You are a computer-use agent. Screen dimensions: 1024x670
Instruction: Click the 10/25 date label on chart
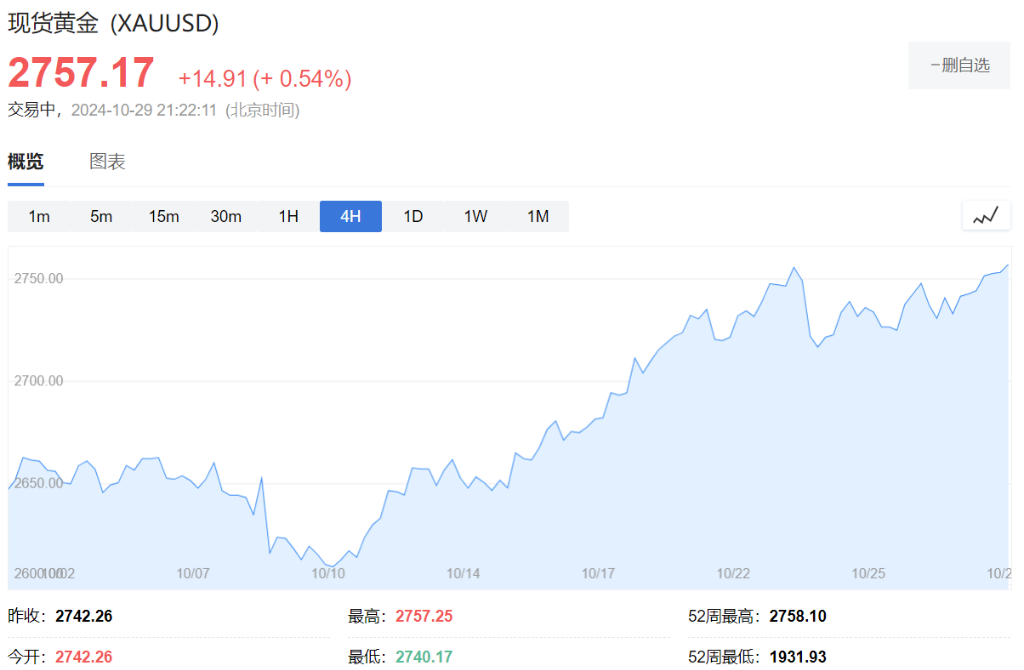pyautogui.click(x=869, y=573)
